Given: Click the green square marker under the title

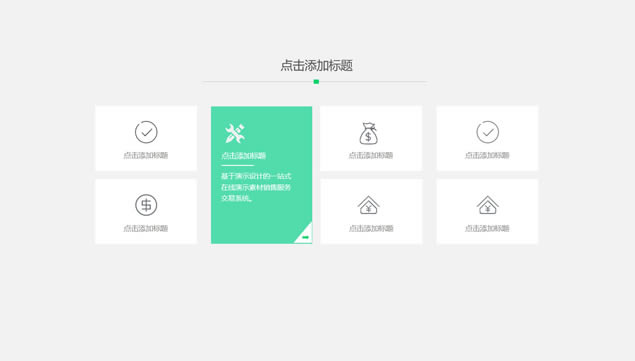Looking at the screenshot, I should point(316,82).
